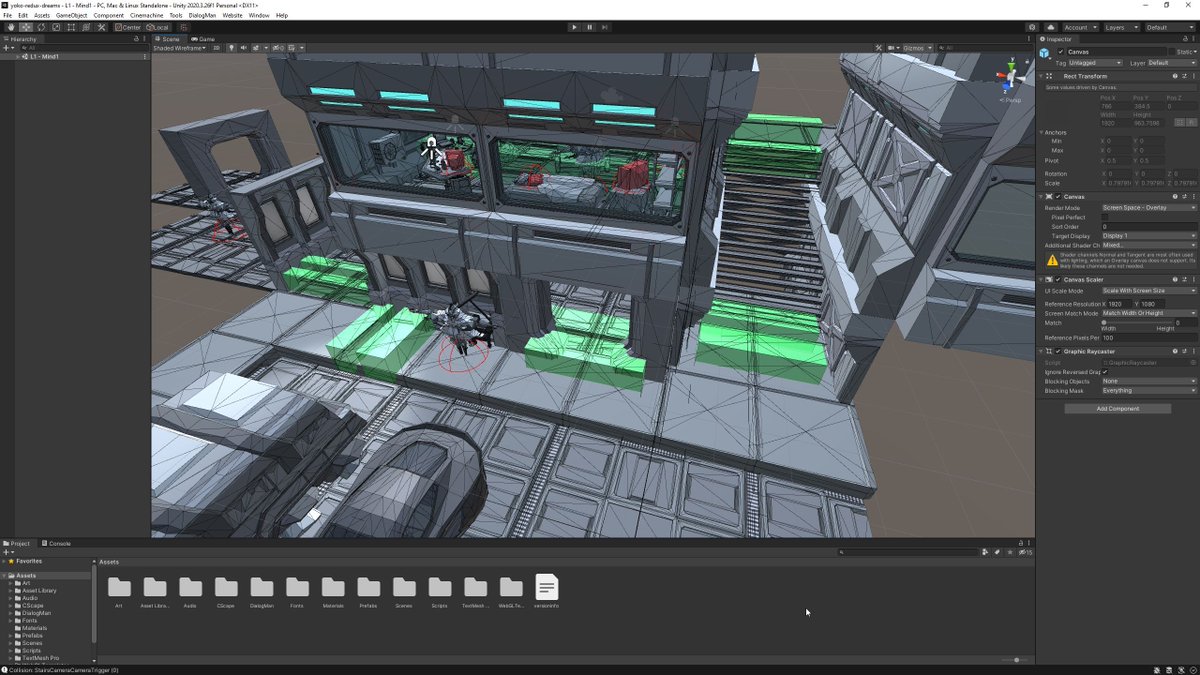The height and width of the screenshot is (675, 1200).
Task: Open Graphic Raycaster preset settings icon
Action: [1185, 352]
